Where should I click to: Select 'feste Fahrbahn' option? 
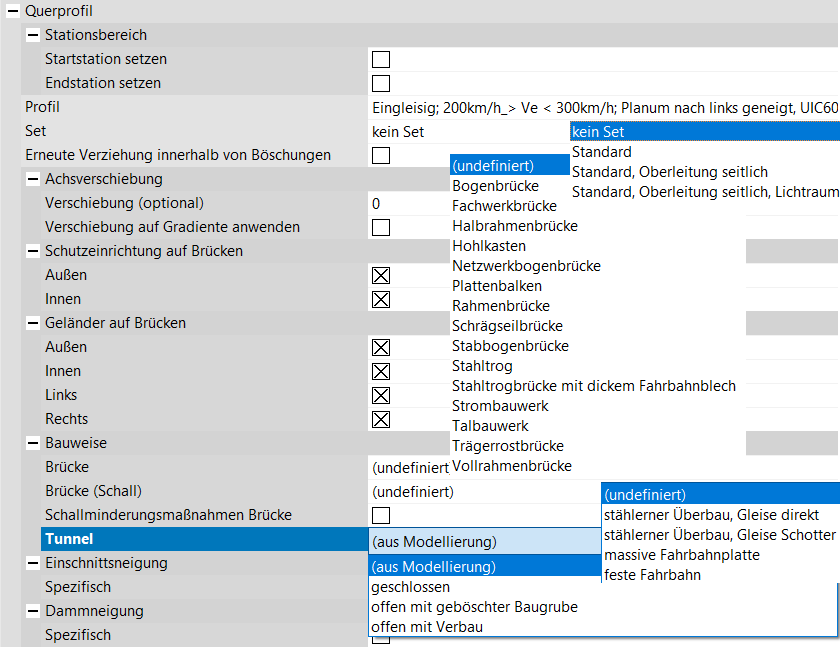click(x=652, y=575)
